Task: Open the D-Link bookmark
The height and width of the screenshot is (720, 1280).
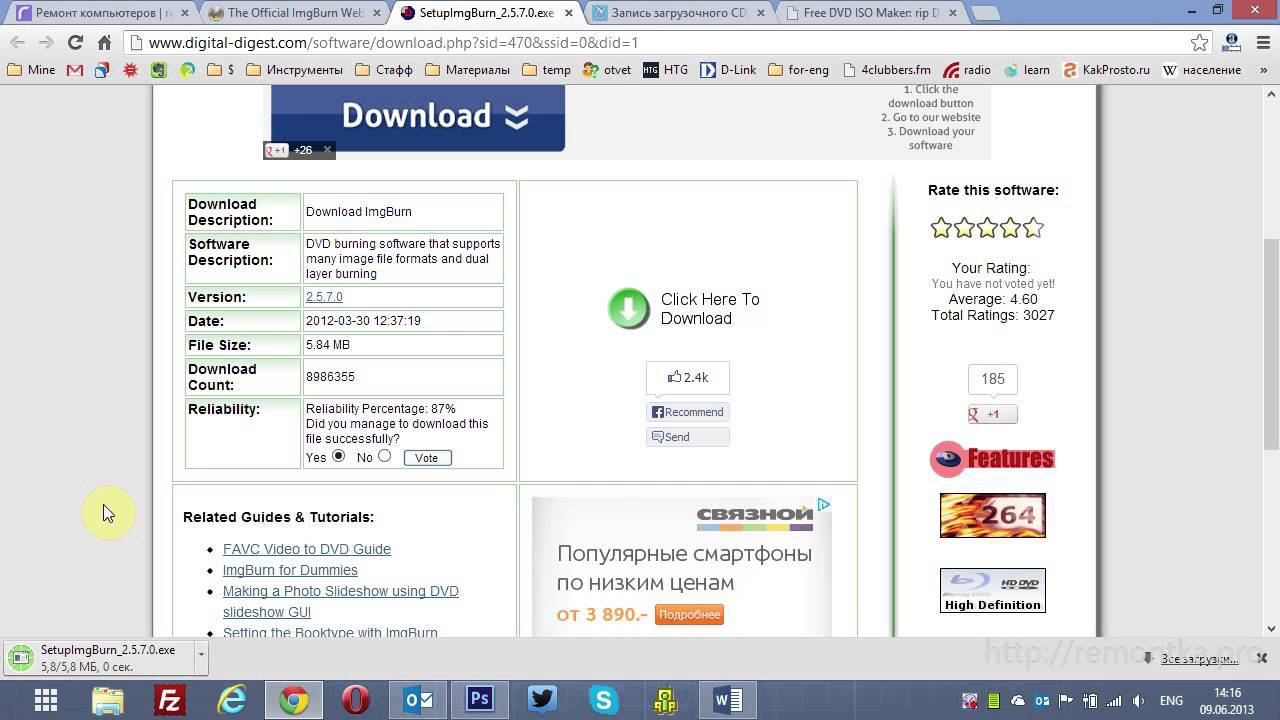Action: click(728, 70)
